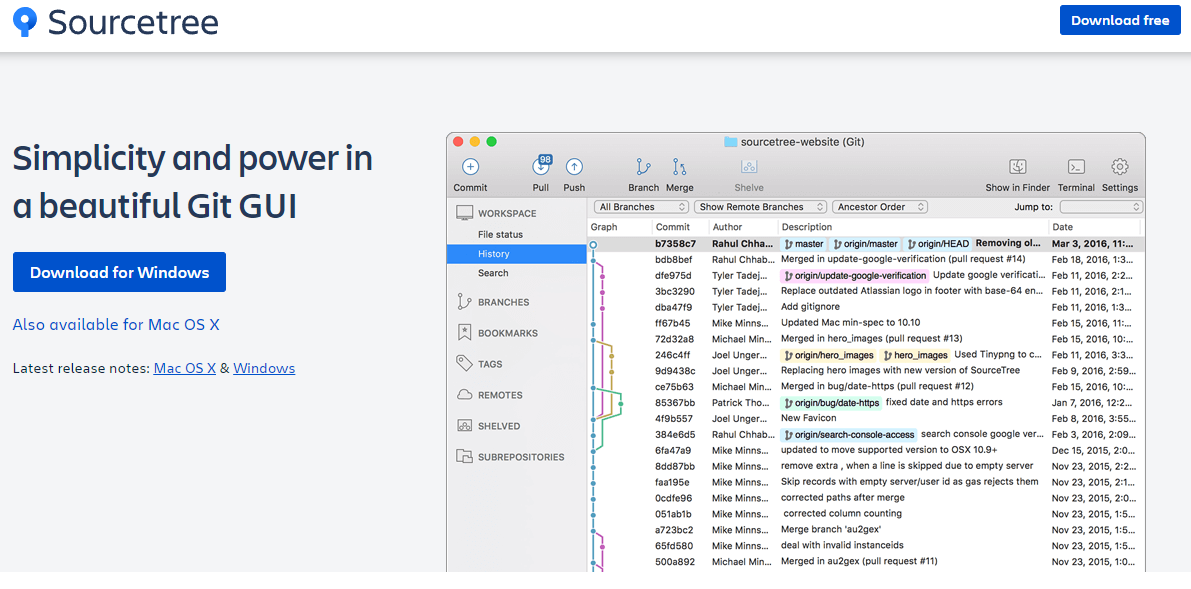Image resolution: width=1191 pixels, height=589 pixels.
Task: Click the Branch toolbar icon
Action: click(x=643, y=167)
